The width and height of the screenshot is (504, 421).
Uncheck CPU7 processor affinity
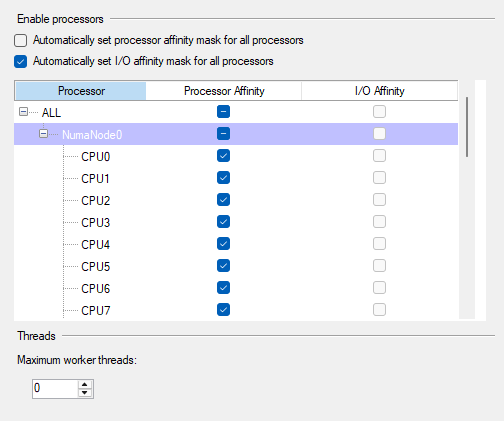(223, 310)
